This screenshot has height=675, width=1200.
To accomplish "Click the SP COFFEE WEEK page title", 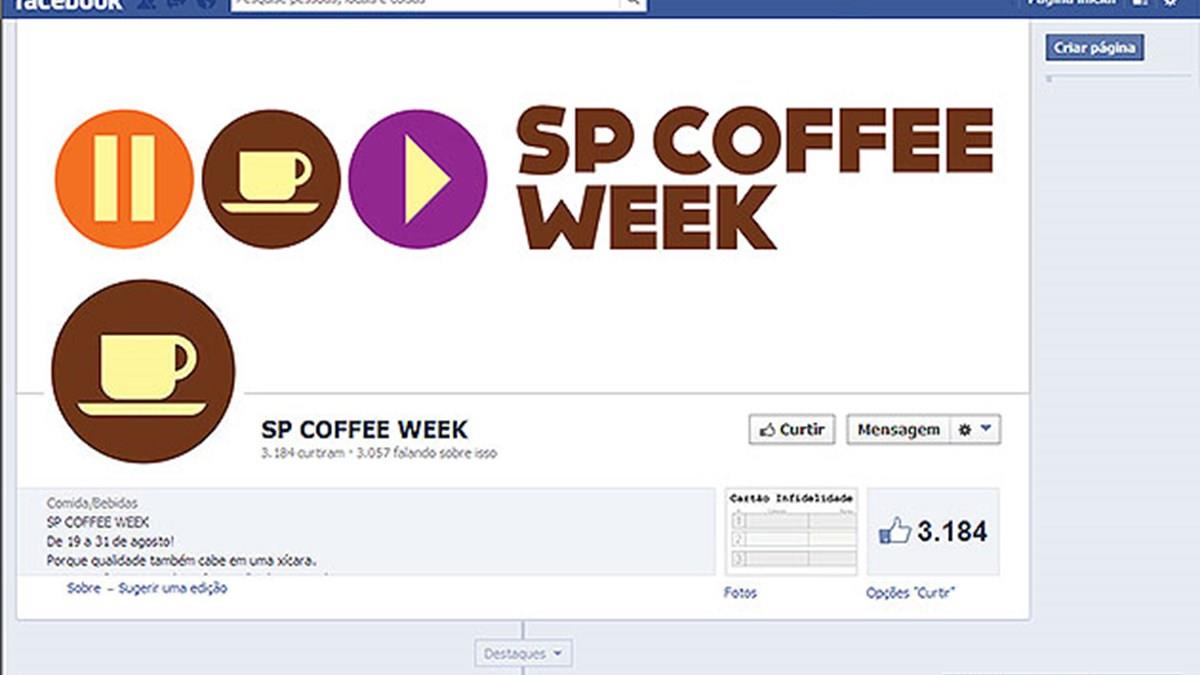I will click(364, 430).
